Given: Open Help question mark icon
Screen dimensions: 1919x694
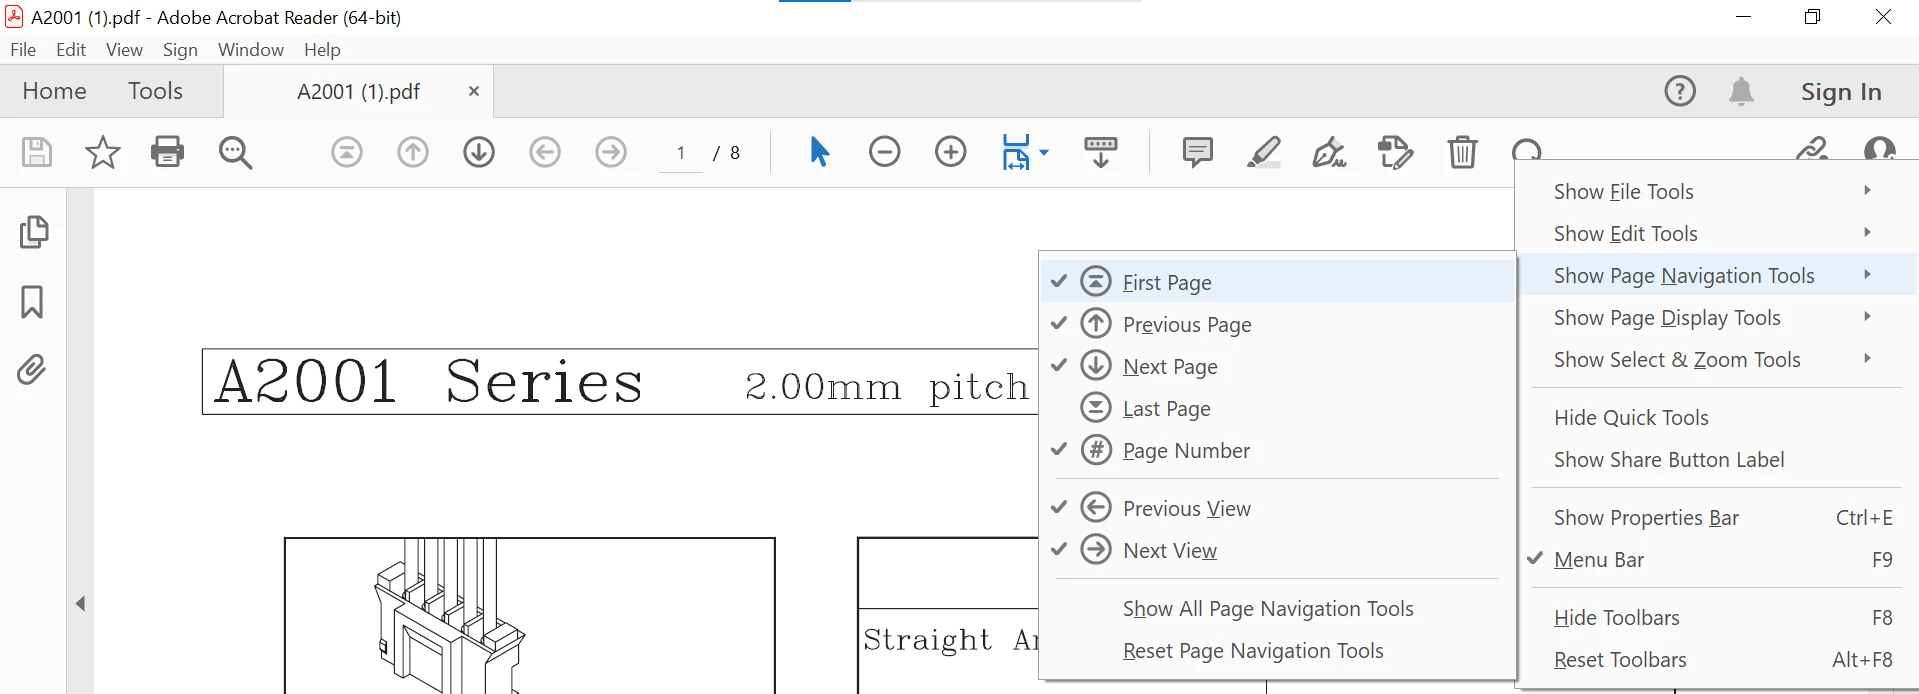Looking at the screenshot, I should pos(1680,91).
